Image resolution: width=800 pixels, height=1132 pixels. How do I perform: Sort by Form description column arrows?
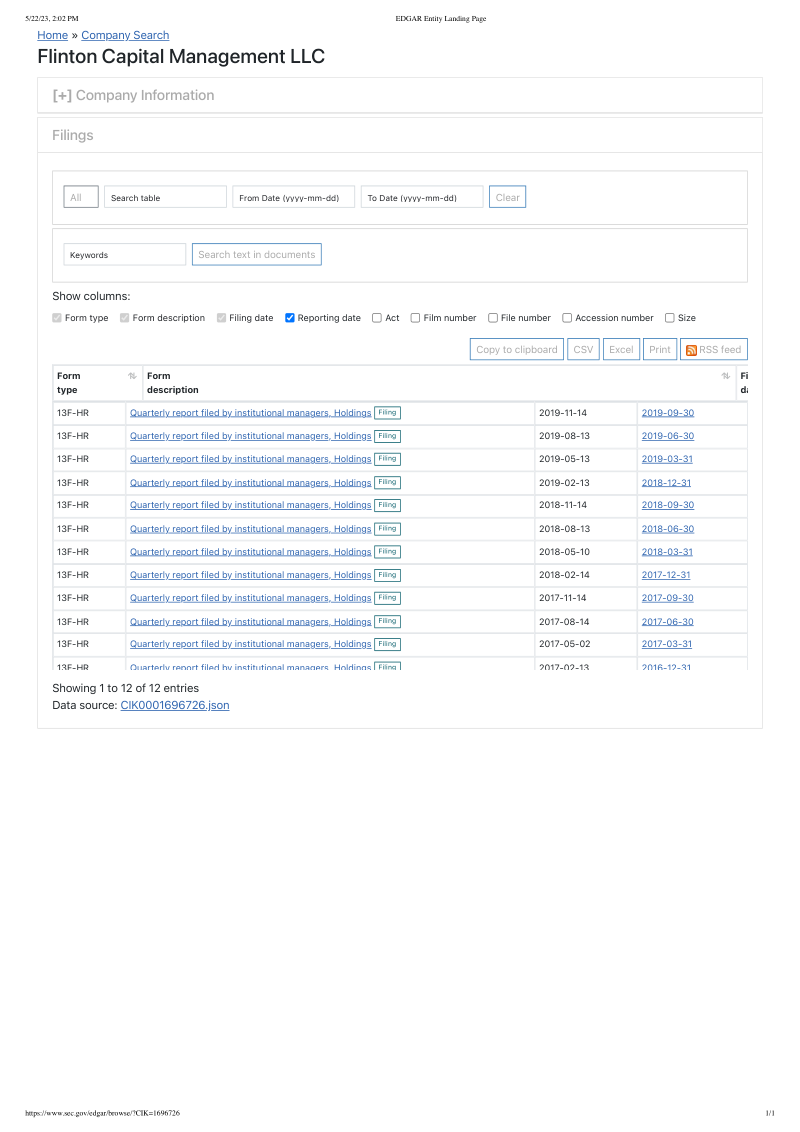726,376
